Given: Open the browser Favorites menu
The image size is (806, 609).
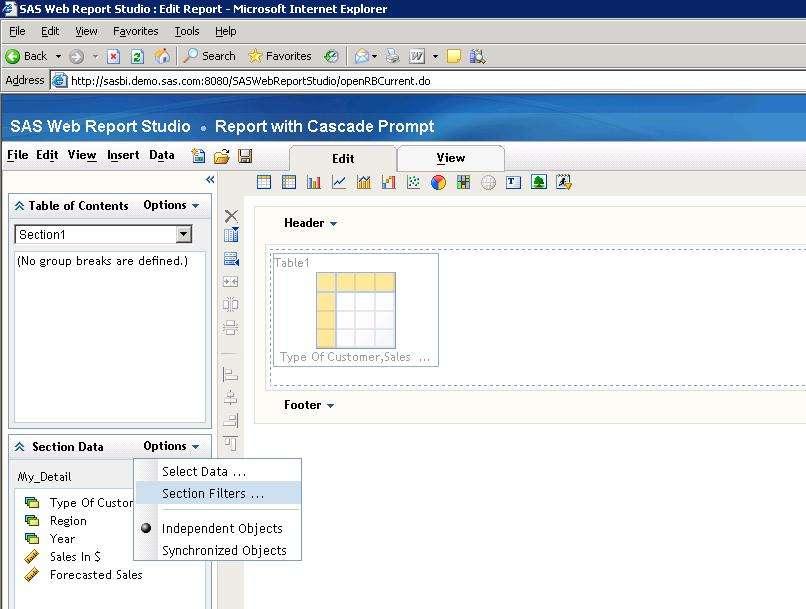Looking at the screenshot, I should pyautogui.click(x=136, y=31).
